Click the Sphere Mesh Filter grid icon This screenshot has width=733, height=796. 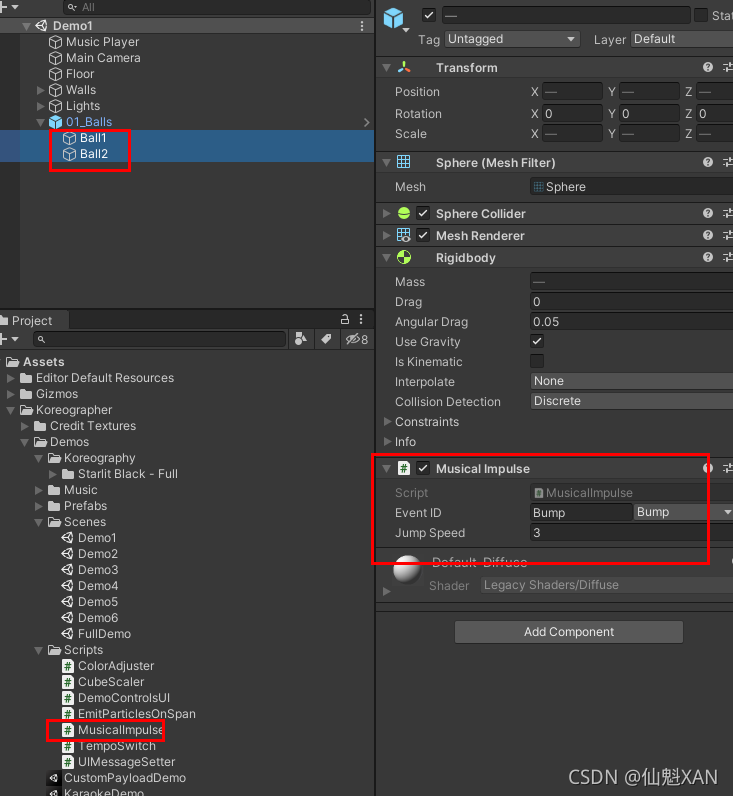[404, 162]
